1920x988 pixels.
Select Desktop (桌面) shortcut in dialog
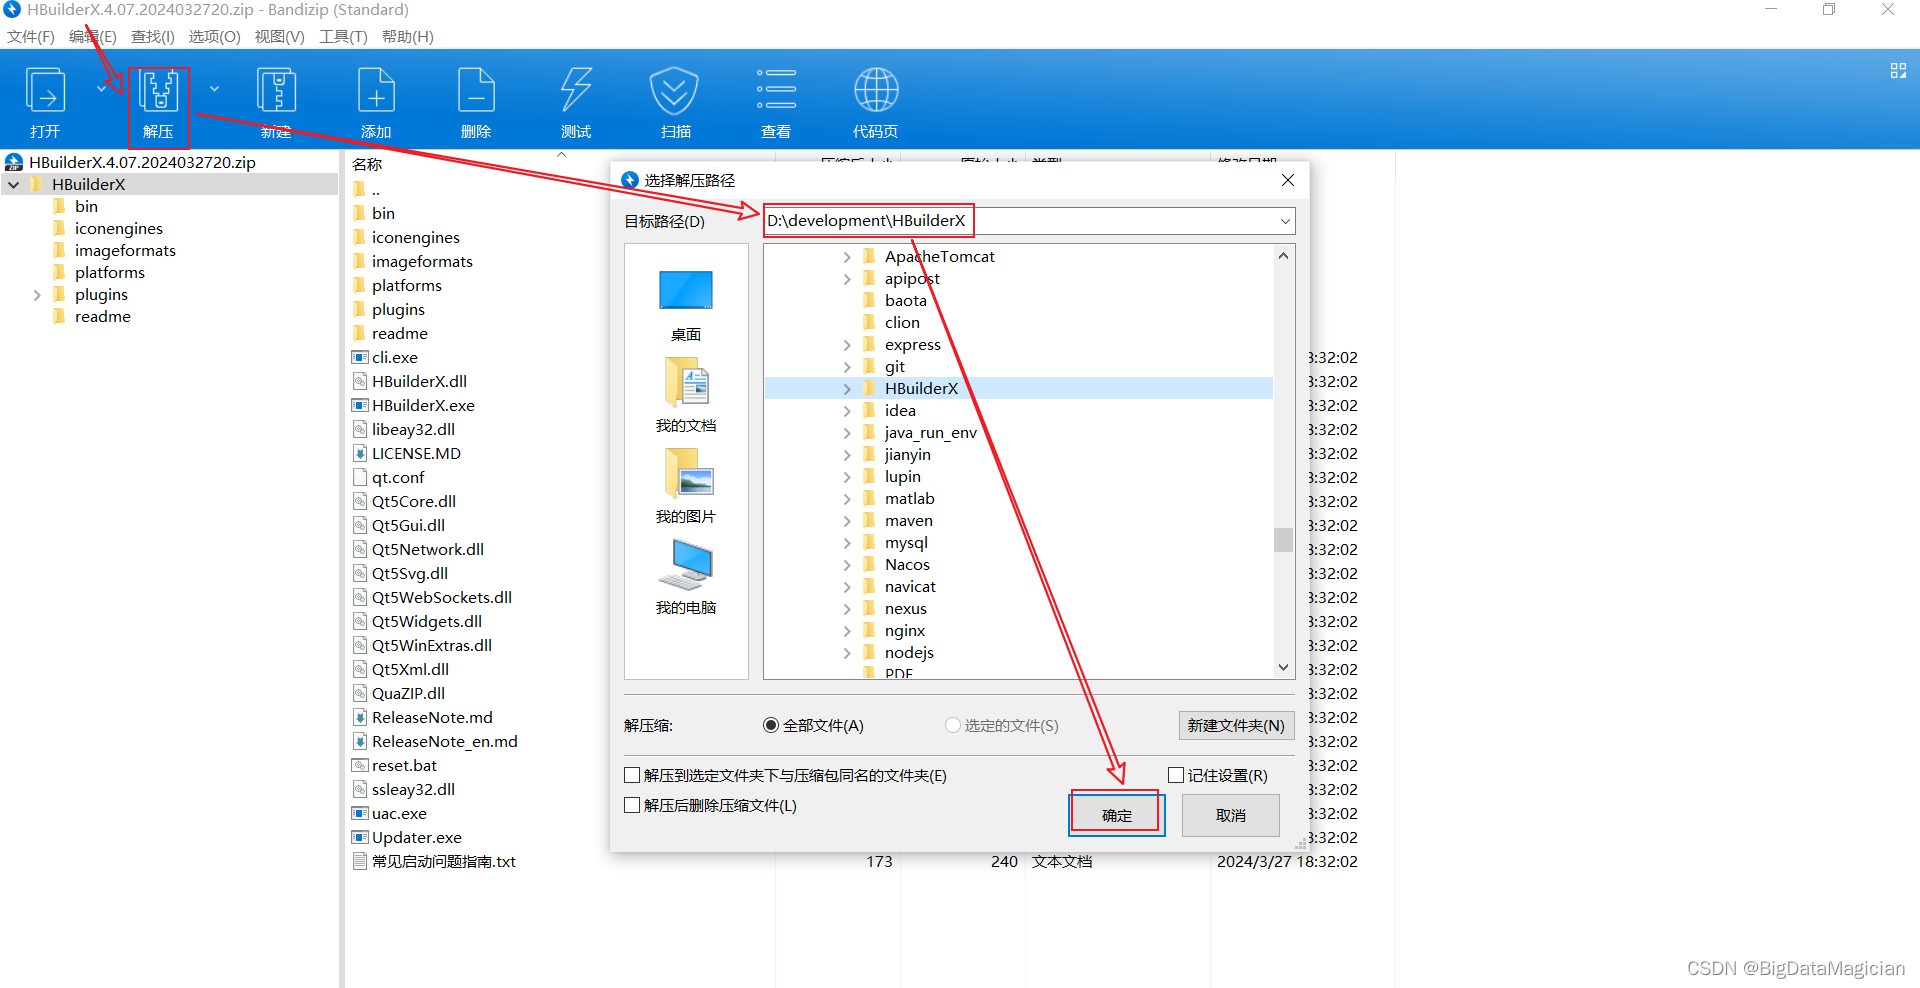click(686, 305)
